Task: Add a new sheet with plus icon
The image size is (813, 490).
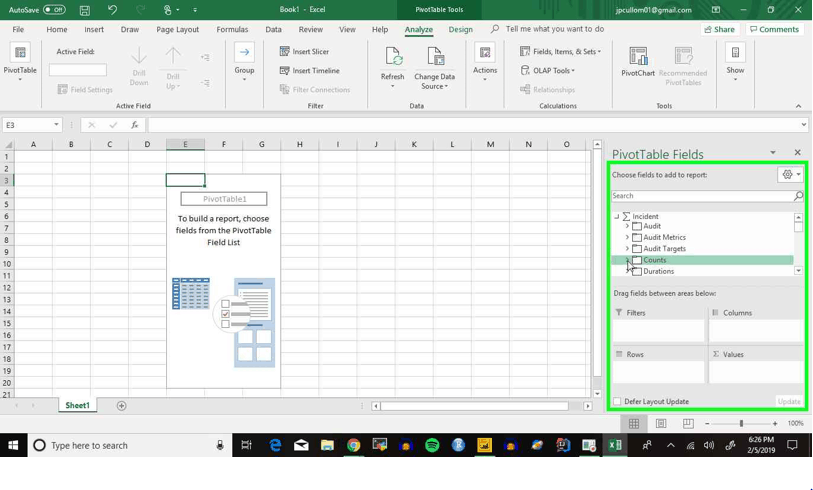Action: coord(121,406)
